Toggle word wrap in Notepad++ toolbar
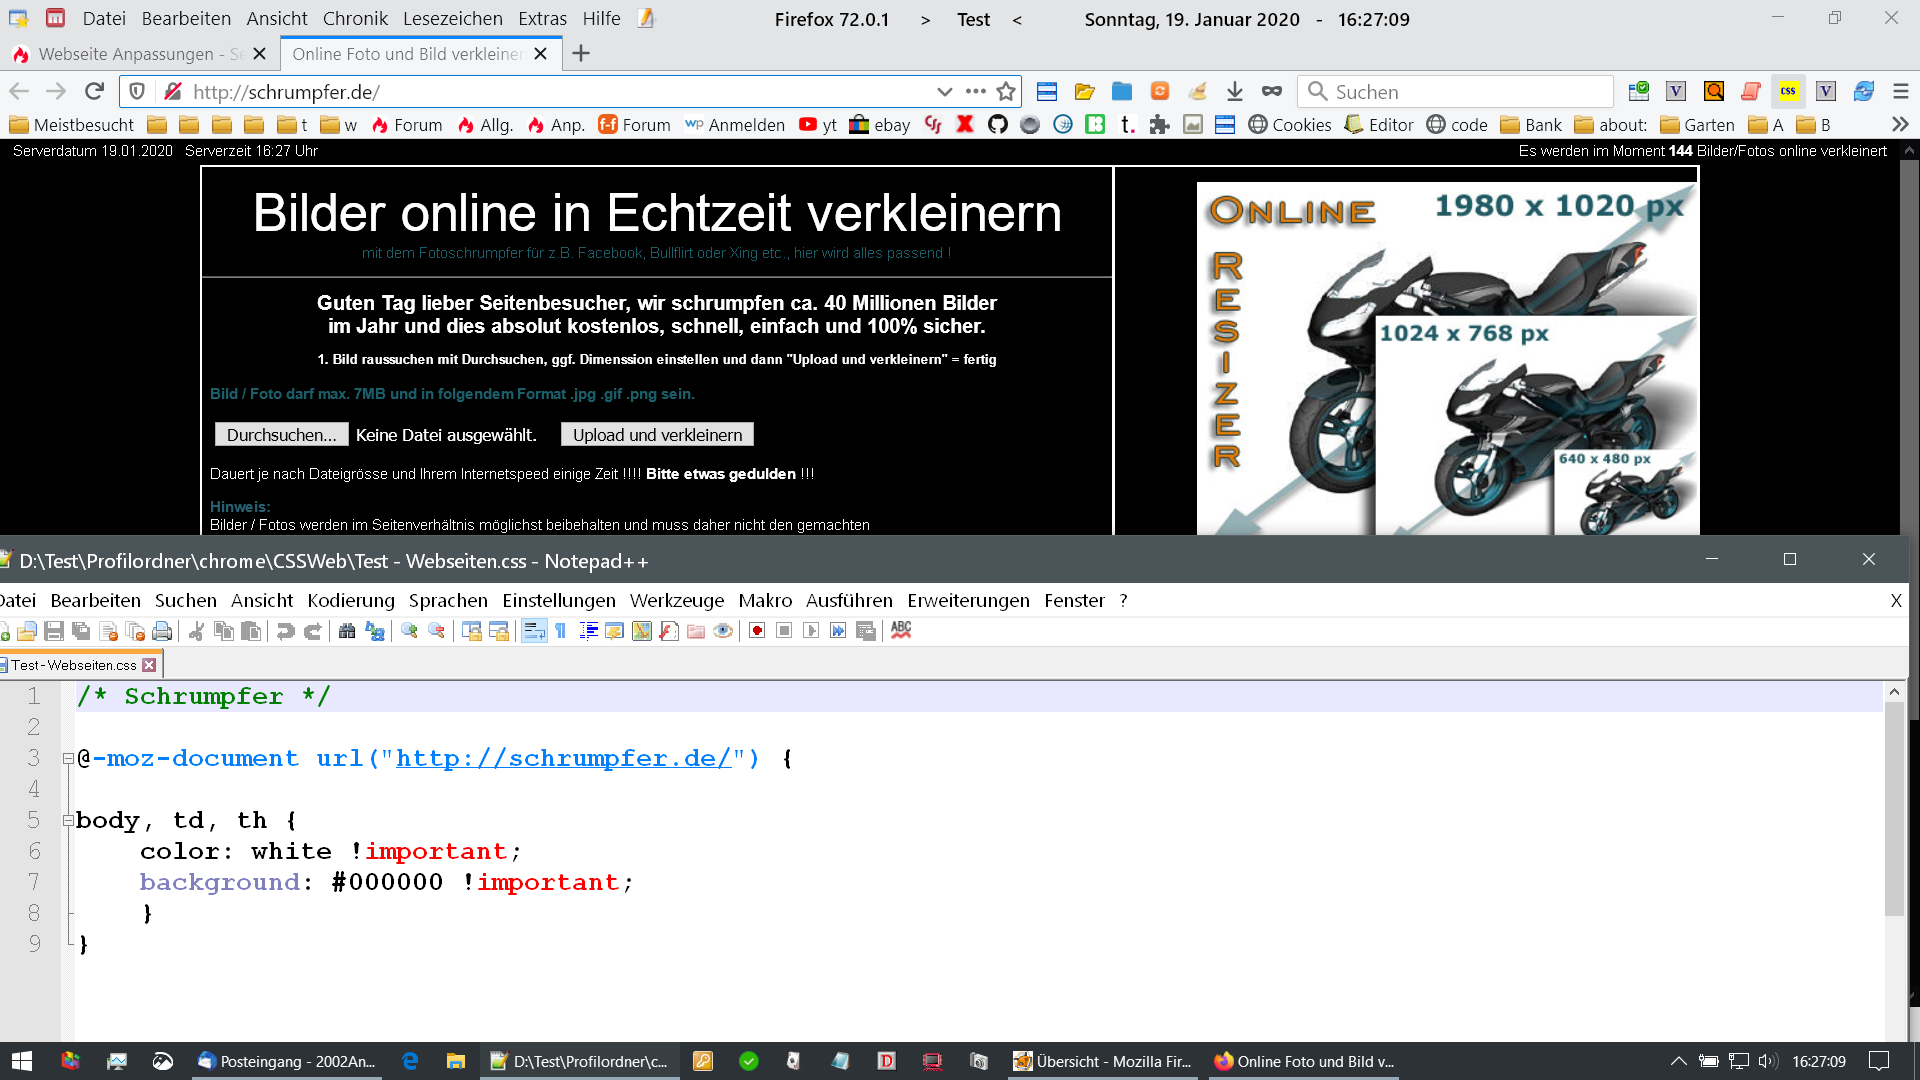The height and width of the screenshot is (1080, 1920). pos(534,631)
